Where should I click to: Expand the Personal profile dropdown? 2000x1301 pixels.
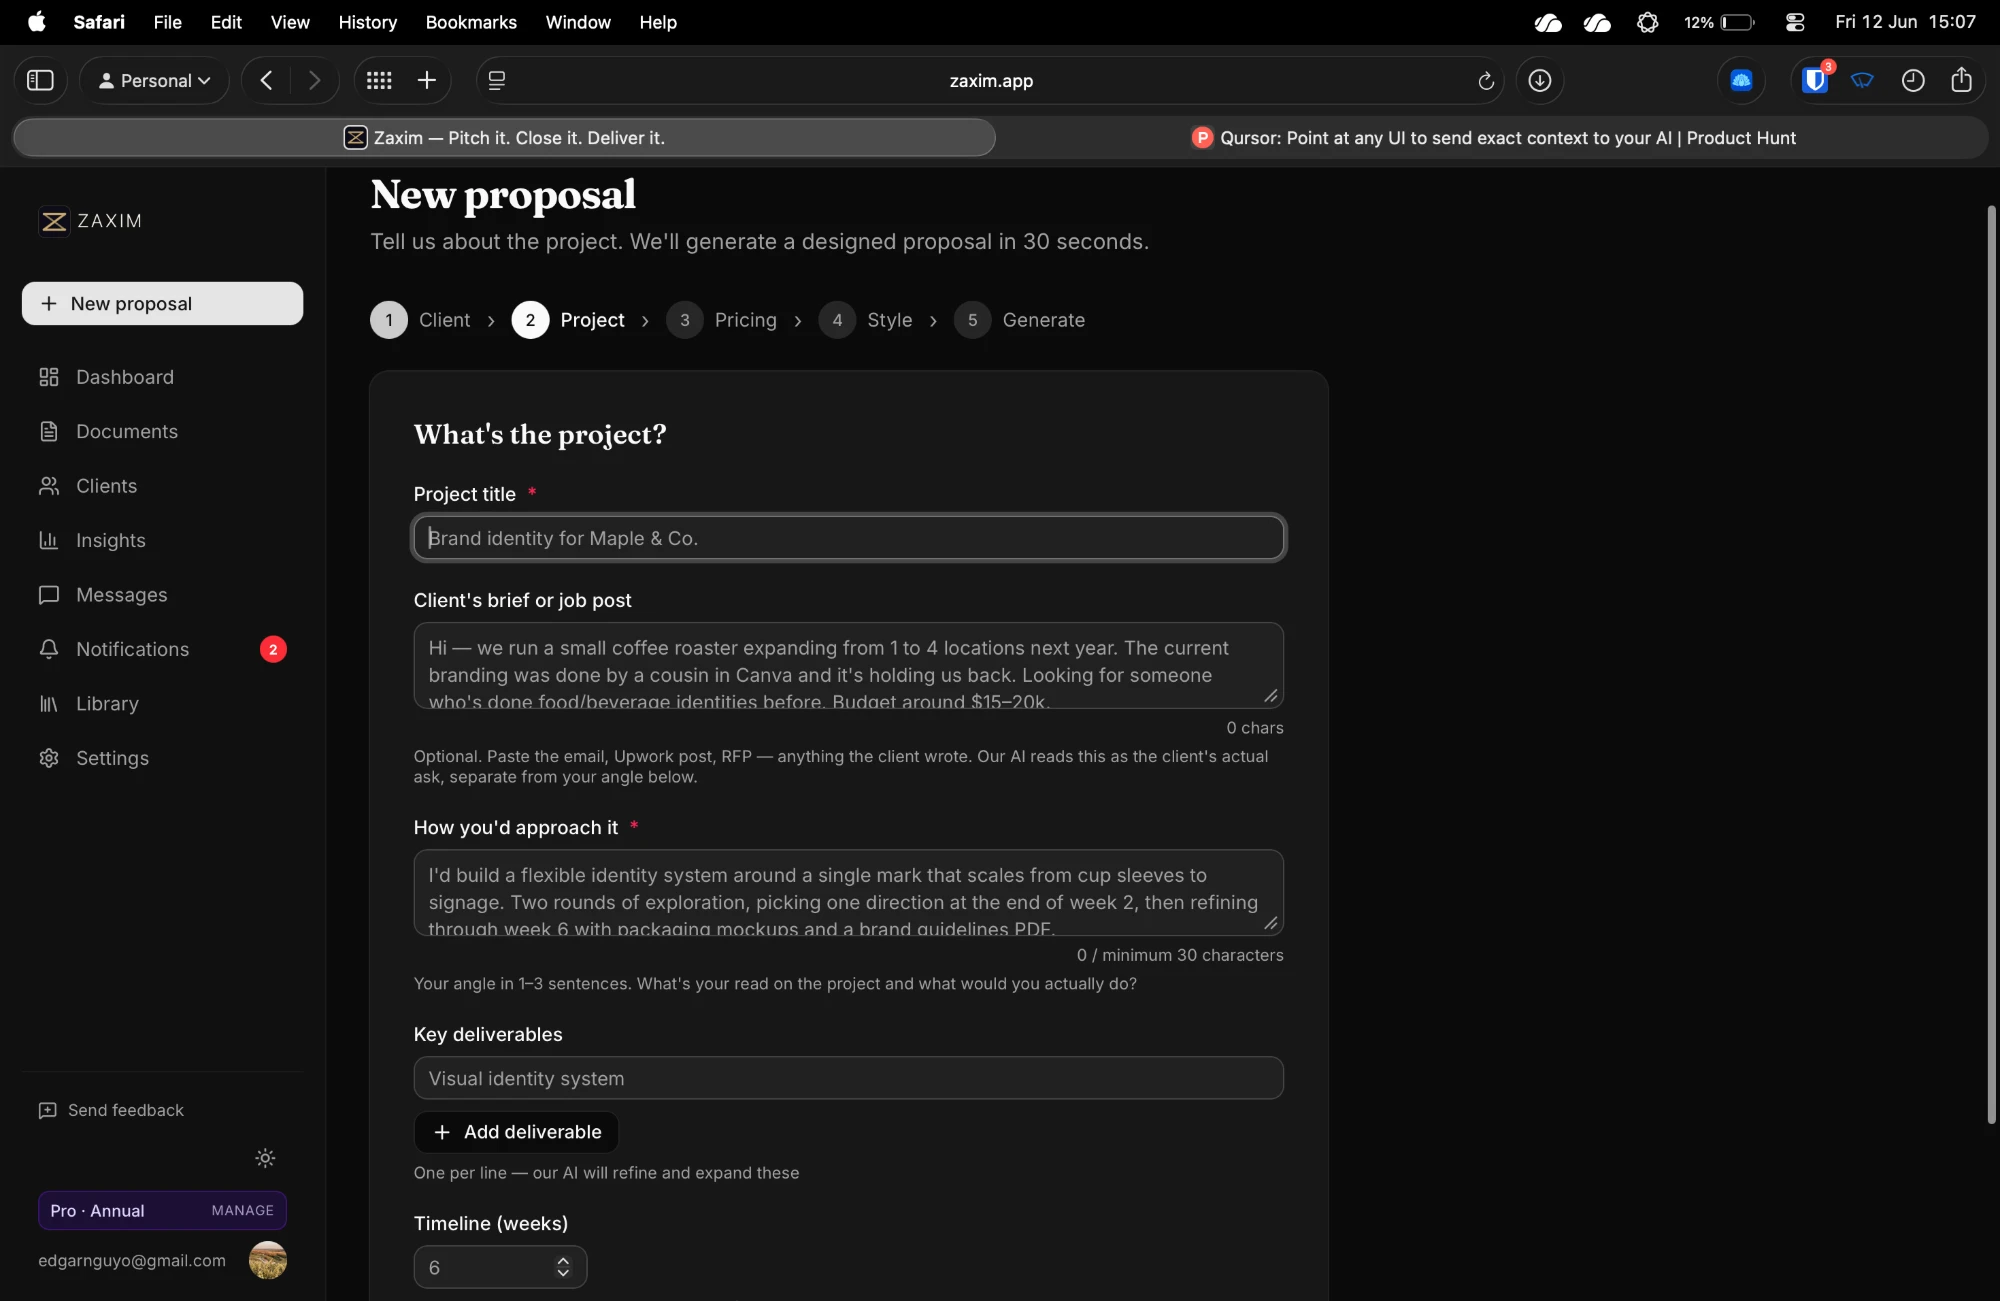154,80
